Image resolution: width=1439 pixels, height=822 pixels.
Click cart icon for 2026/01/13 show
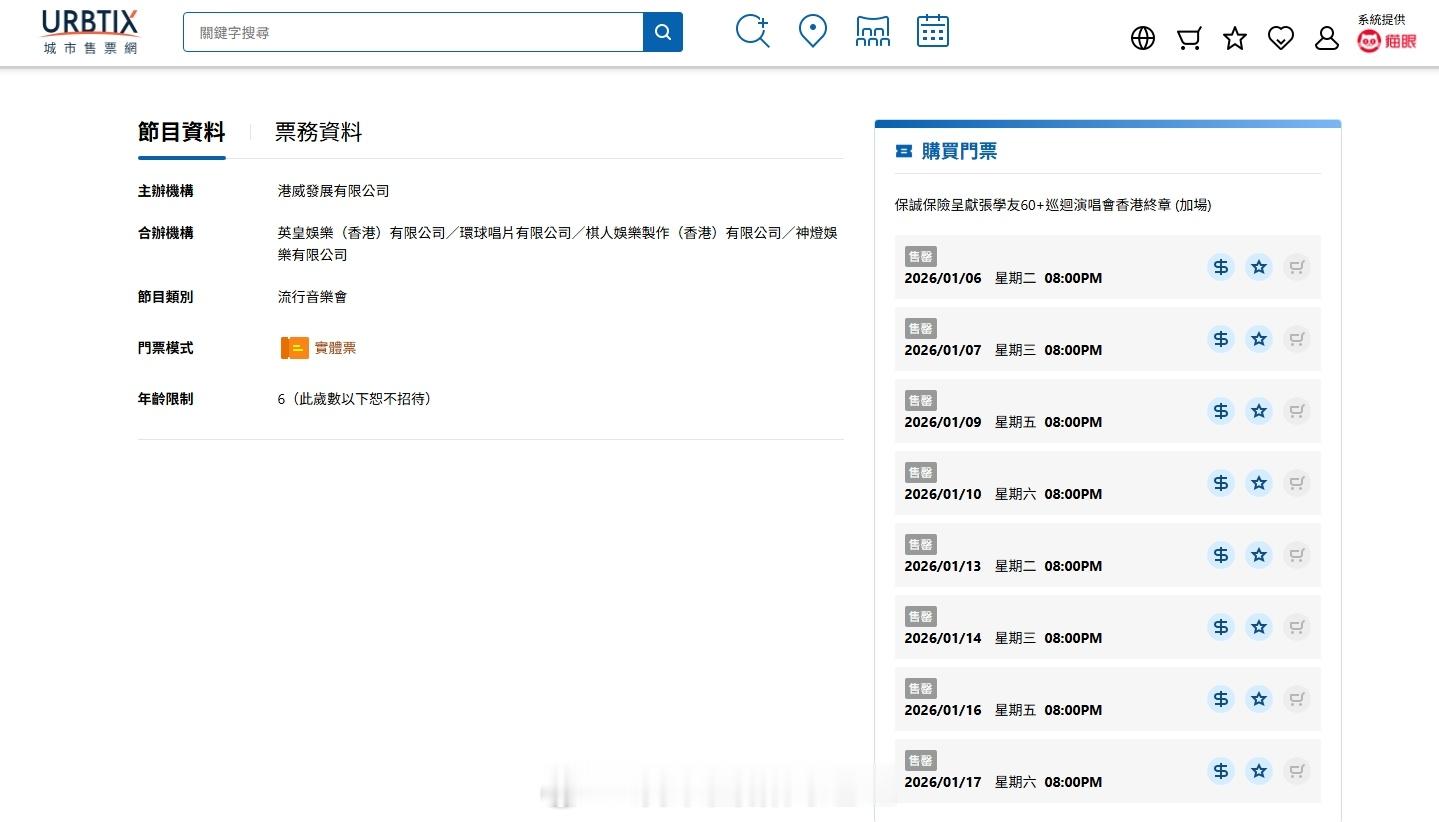[1297, 555]
